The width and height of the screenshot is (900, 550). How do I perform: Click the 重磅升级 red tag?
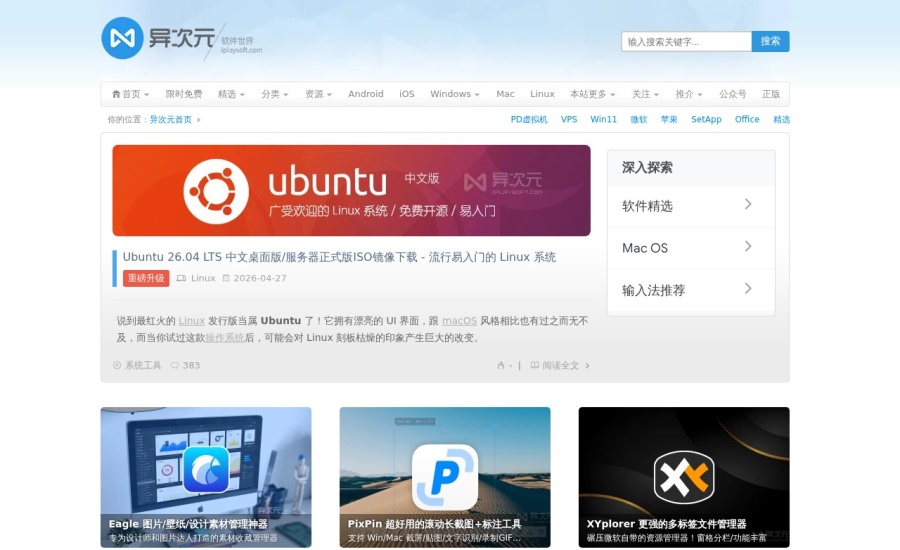pos(146,278)
